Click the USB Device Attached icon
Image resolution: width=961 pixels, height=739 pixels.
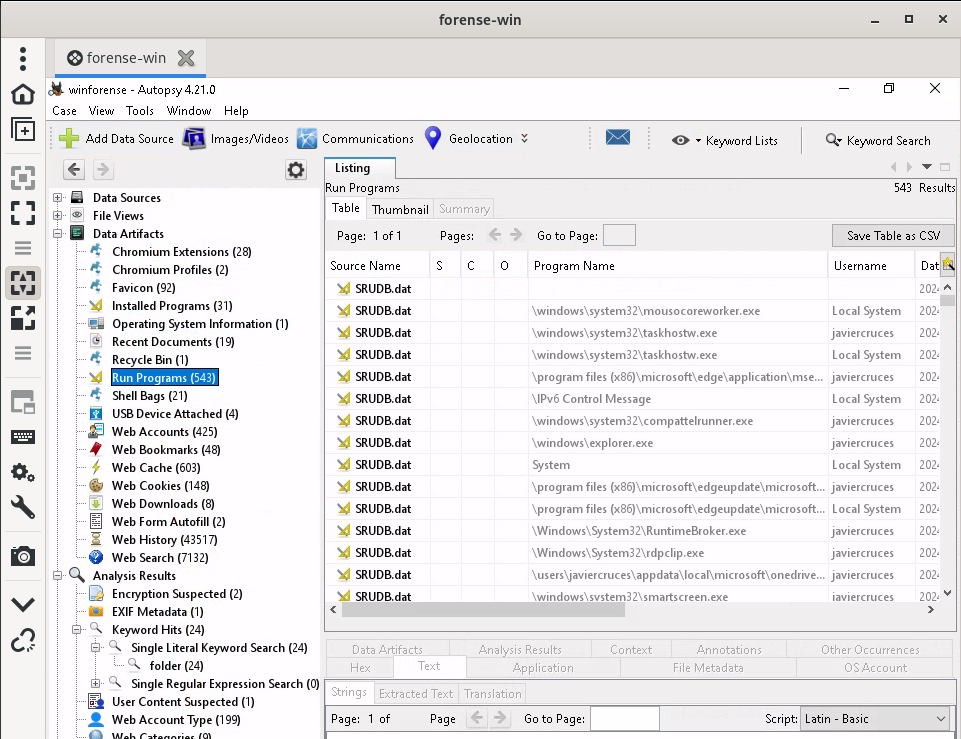click(x=96, y=414)
